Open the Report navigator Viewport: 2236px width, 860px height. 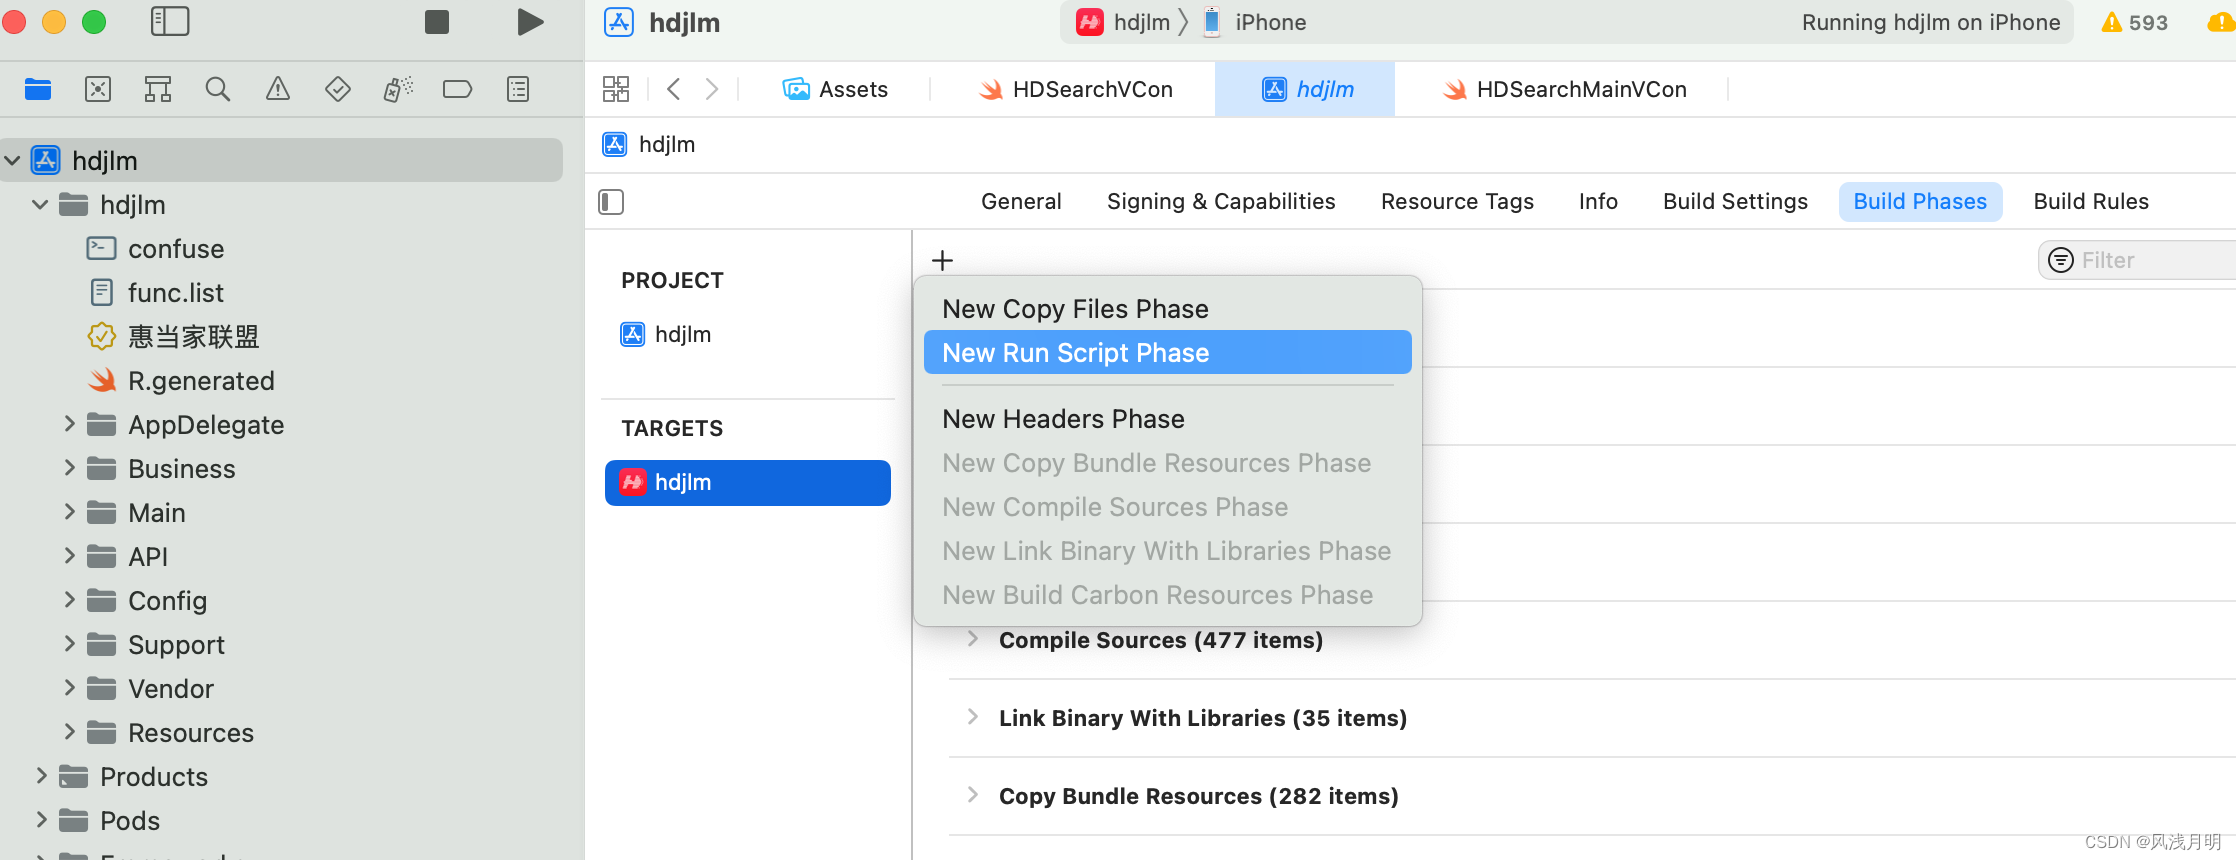click(x=518, y=89)
